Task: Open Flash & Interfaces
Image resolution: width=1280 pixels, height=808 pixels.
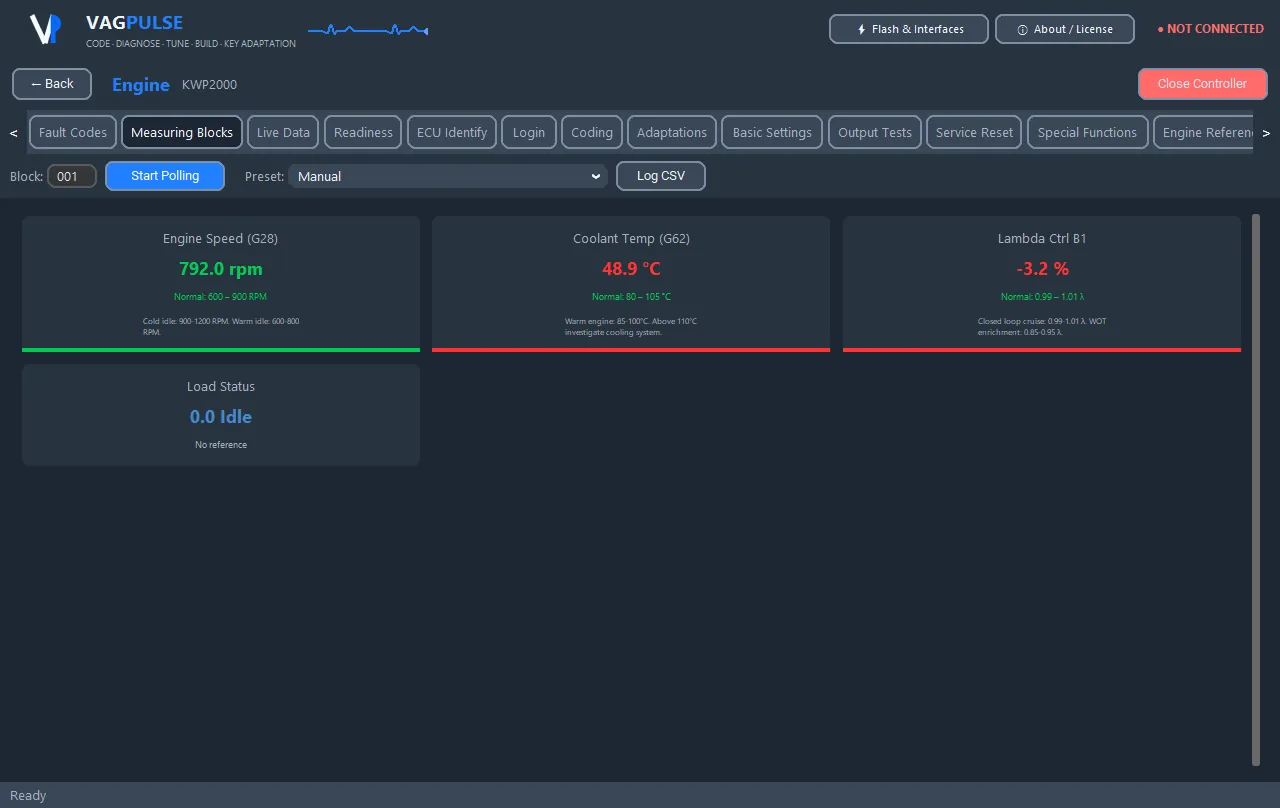Action: click(x=909, y=29)
